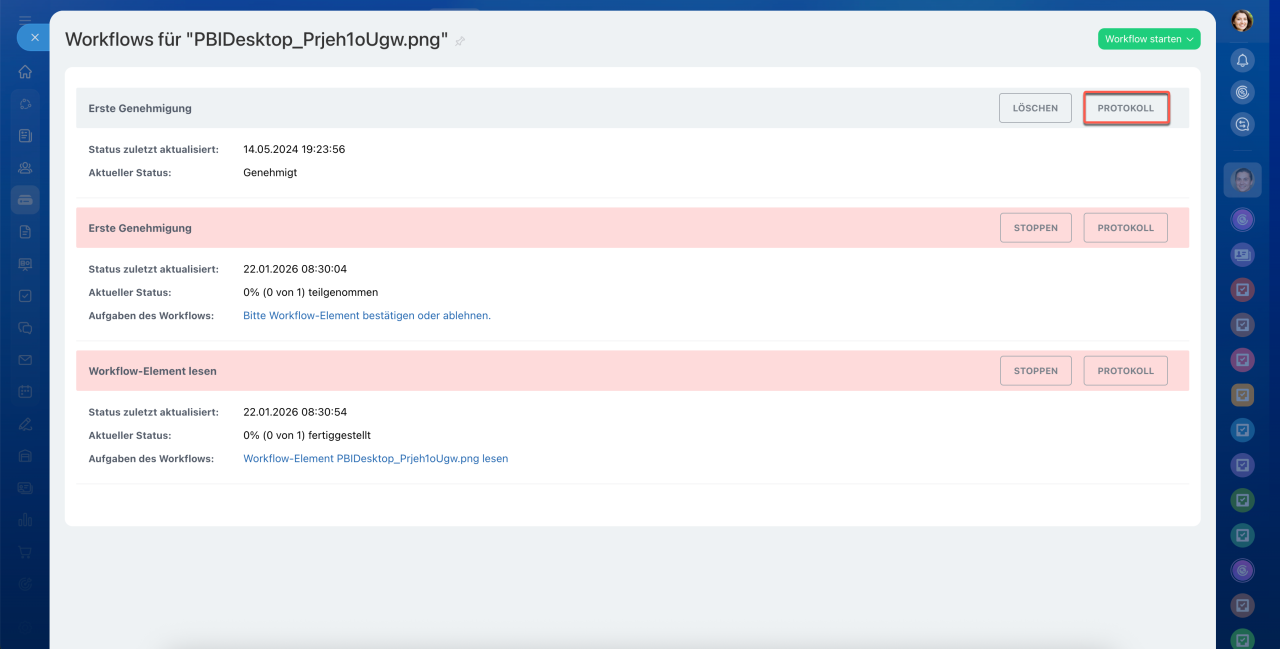Click the pin icon beside the page title
Screen dimensions: 1280x649
click(460, 41)
